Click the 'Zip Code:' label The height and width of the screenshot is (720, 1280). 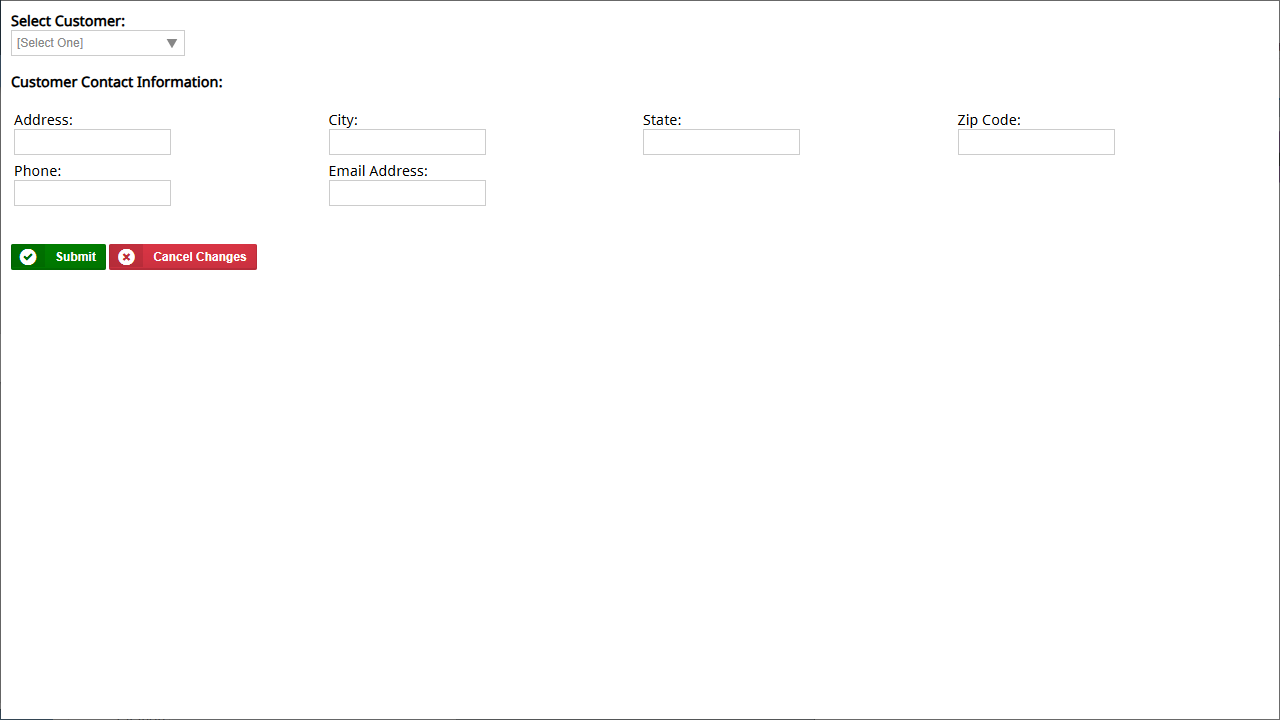pyautogui.click(x=989, y=120)
